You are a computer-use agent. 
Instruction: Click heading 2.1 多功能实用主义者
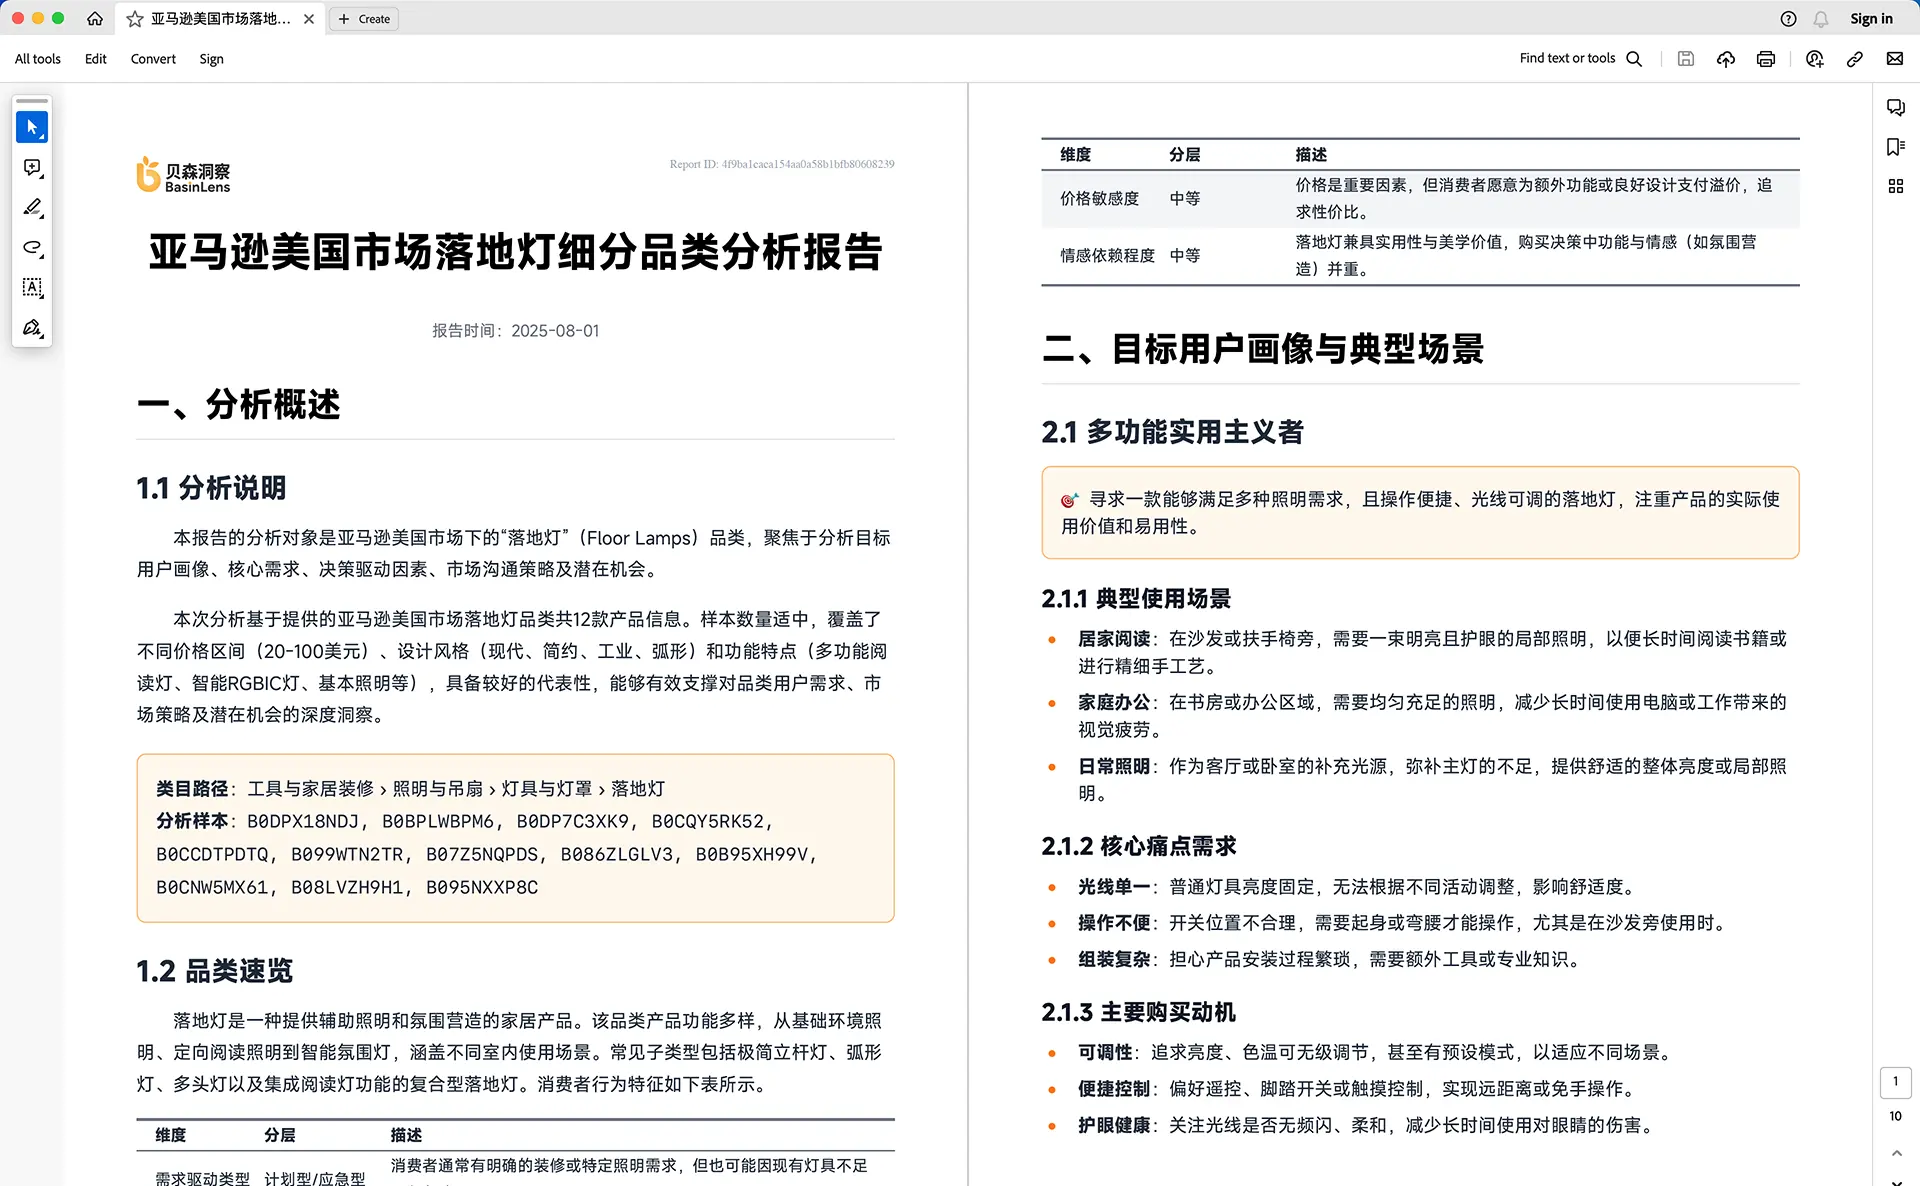point(1173,432)
